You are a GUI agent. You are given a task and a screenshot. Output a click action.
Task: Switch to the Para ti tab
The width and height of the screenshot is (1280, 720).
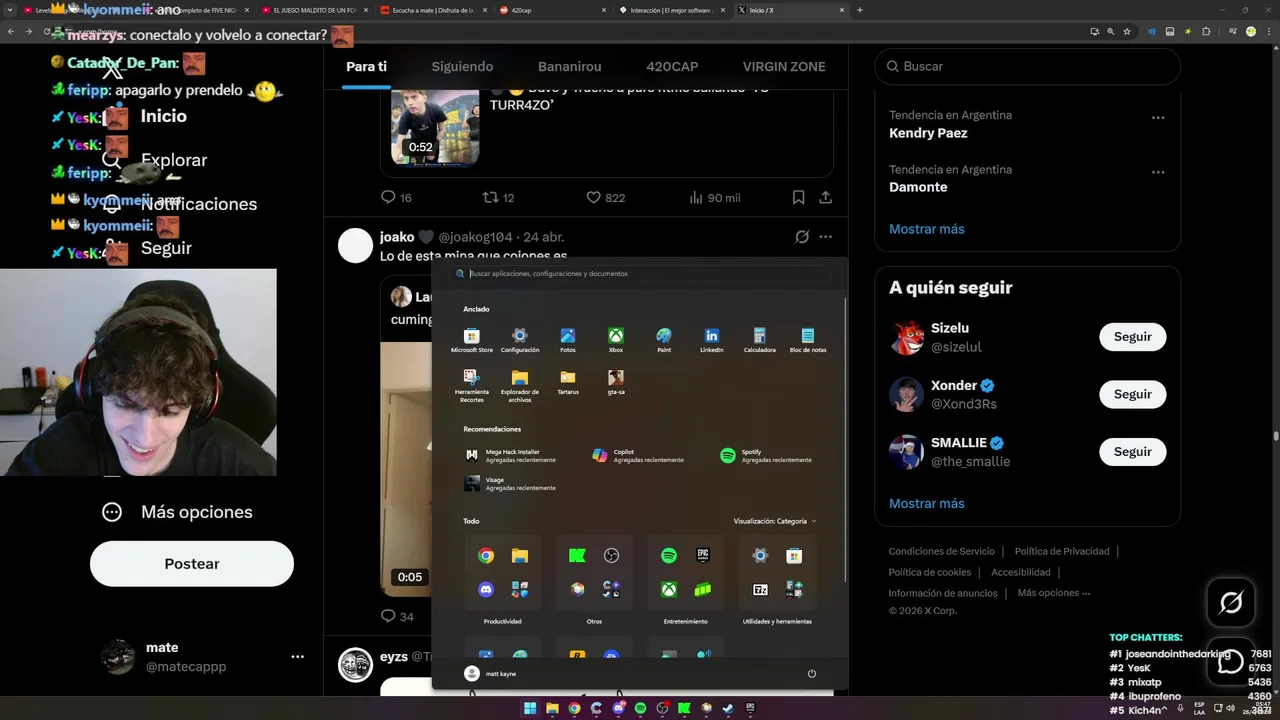[366, 66]
